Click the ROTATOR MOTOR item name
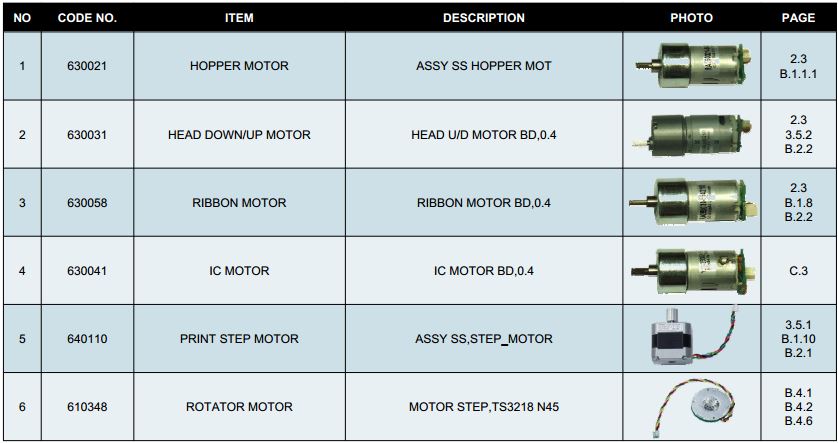This screenshot has height=443, width=838. (239, 407)
